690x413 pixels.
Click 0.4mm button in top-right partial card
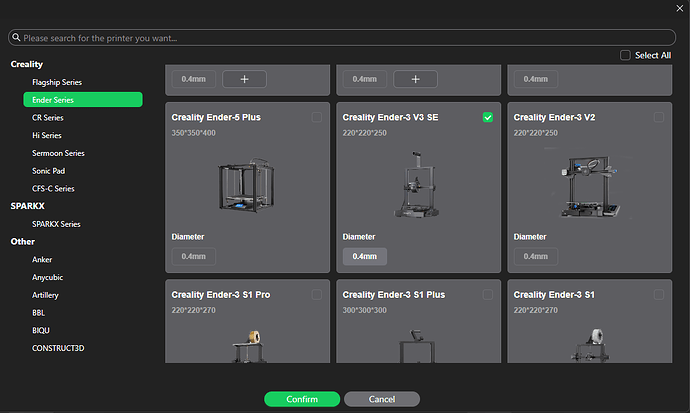pyautogui.click(x=536, y=79)
